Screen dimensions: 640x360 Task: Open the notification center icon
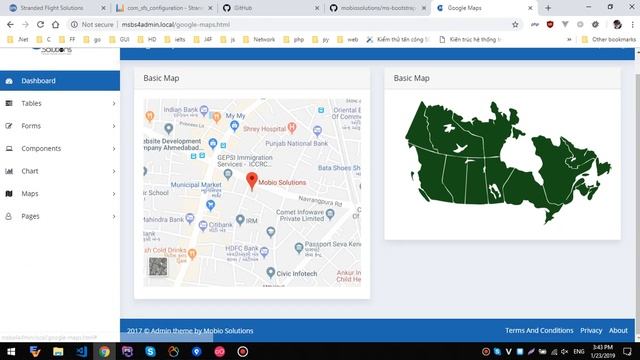(x=627, y=351)
